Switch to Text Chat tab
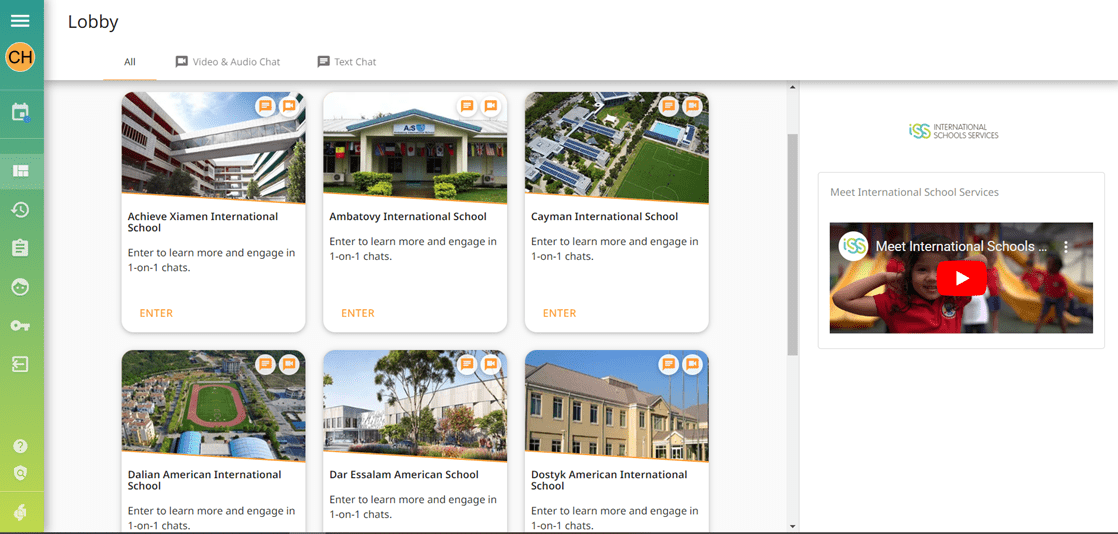 pyautogui.click(x=347, y=62)
